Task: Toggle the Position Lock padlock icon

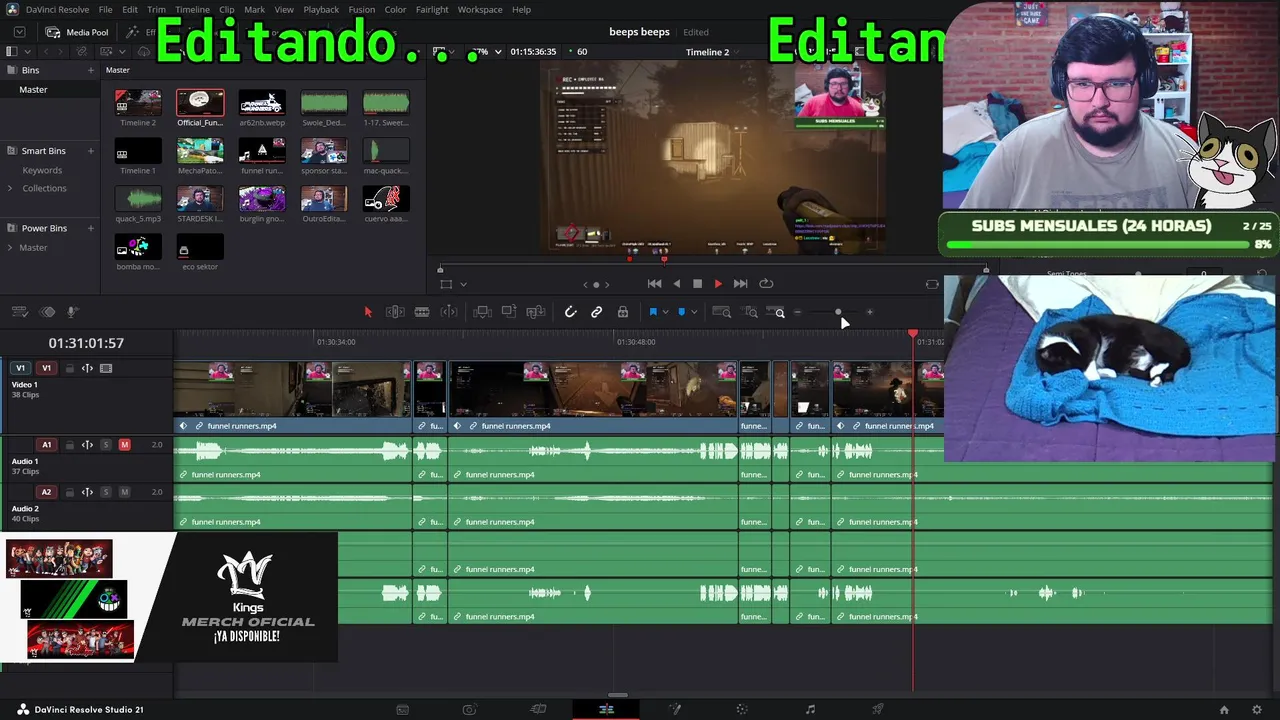Action: point(623,312)
